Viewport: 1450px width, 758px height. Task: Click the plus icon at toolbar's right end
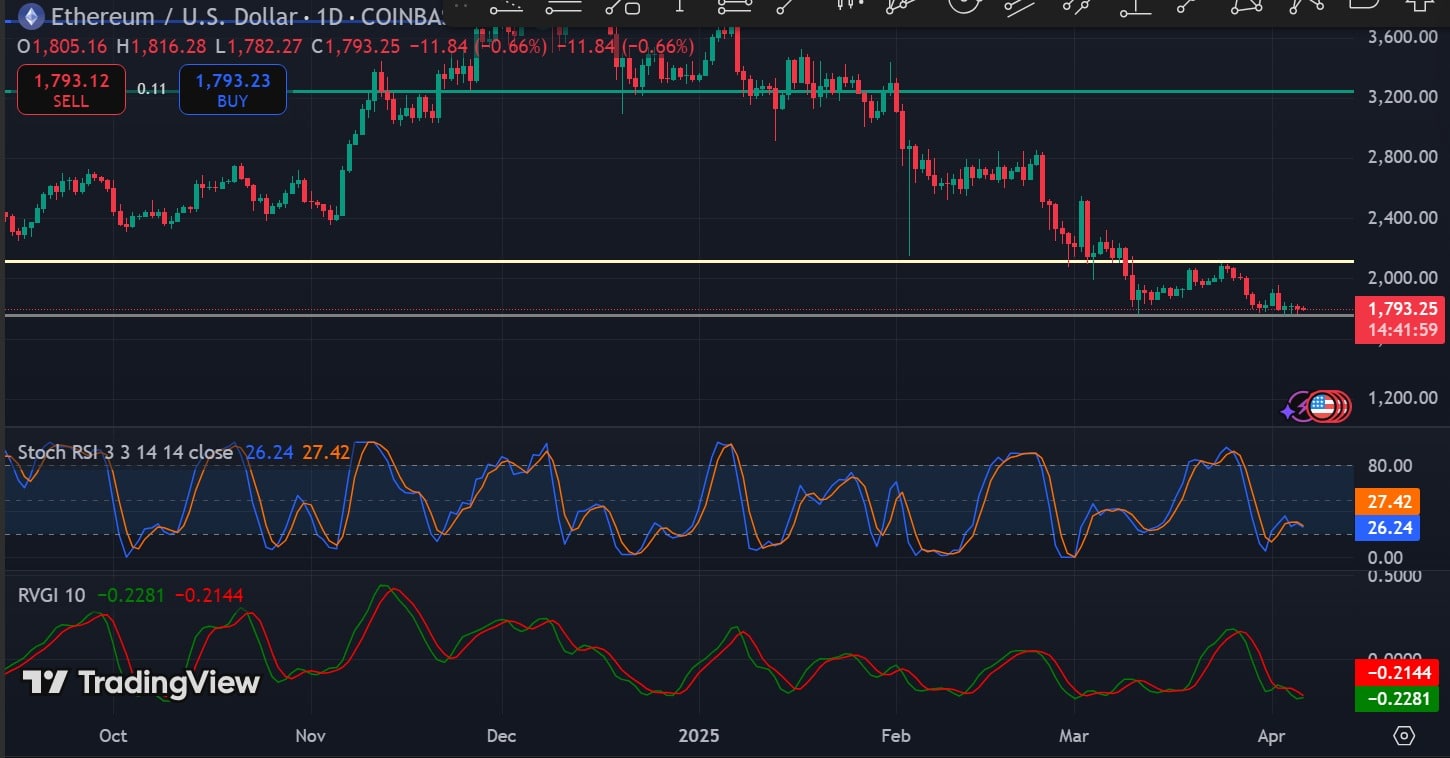pos(1418,5)
